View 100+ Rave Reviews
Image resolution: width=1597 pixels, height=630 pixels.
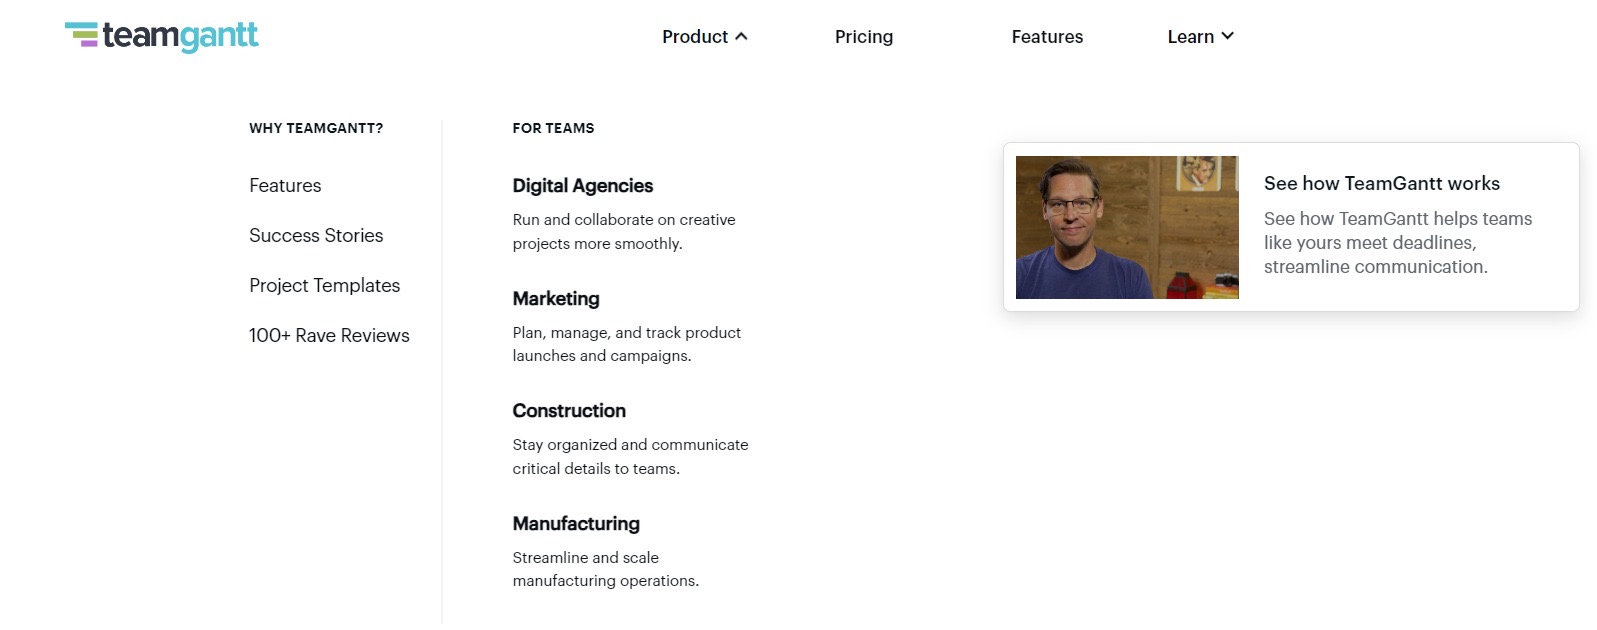coord(329,336)
